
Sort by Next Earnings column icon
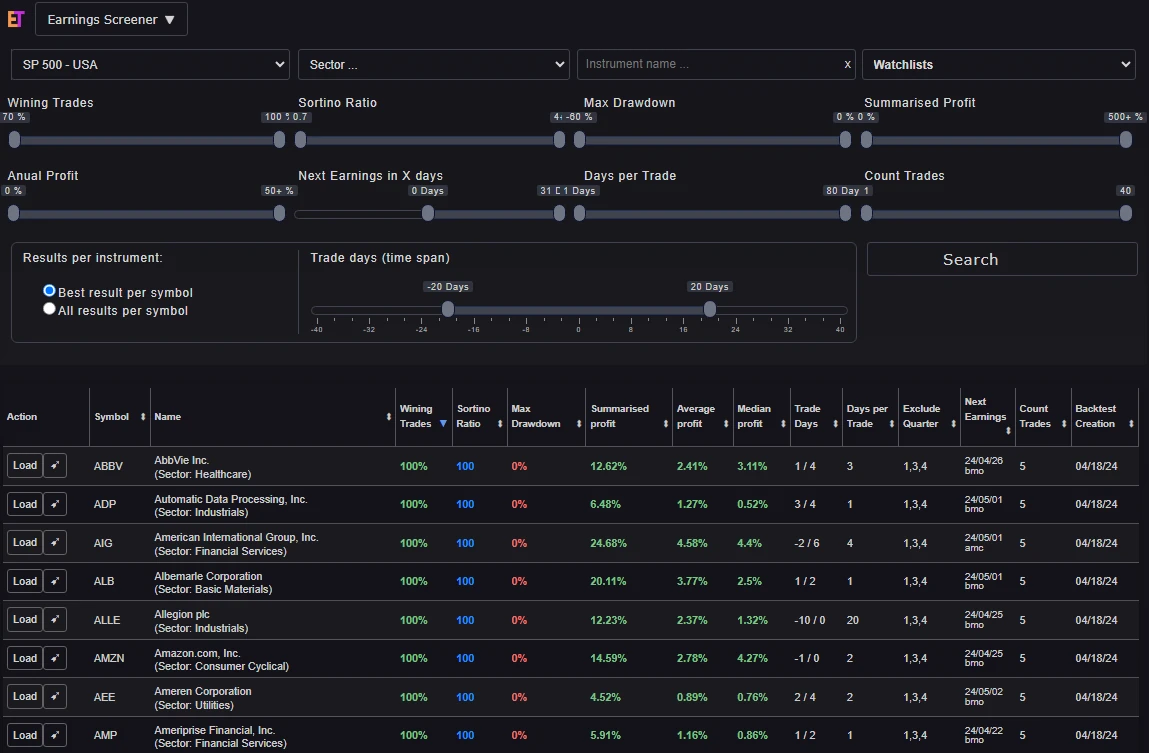[1008, 430]
